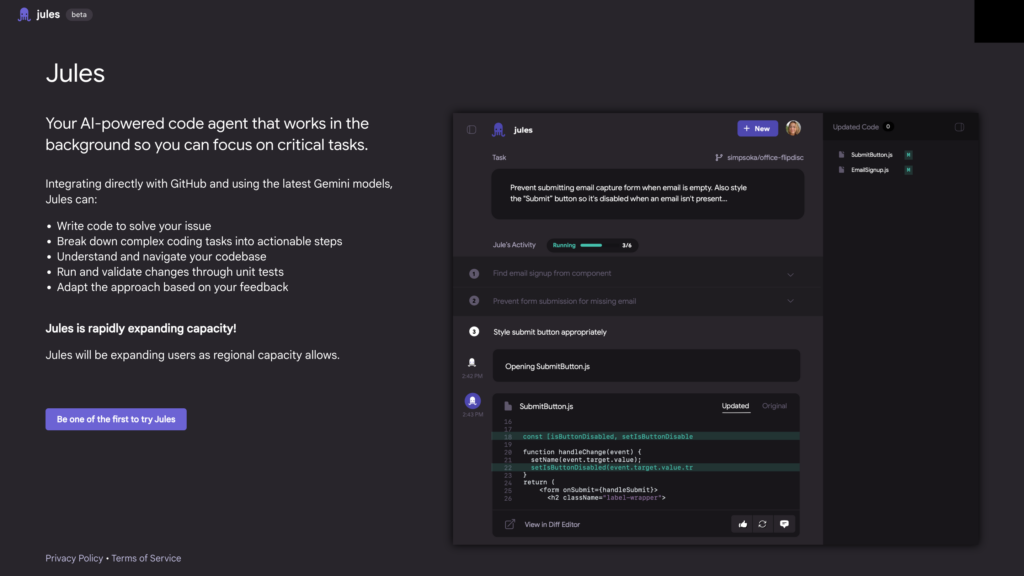The height and width of the screenshot is (576, 1024).
Task: Click the purple Jules avatar at 2:43 PM
Action: tap(472, 401)
